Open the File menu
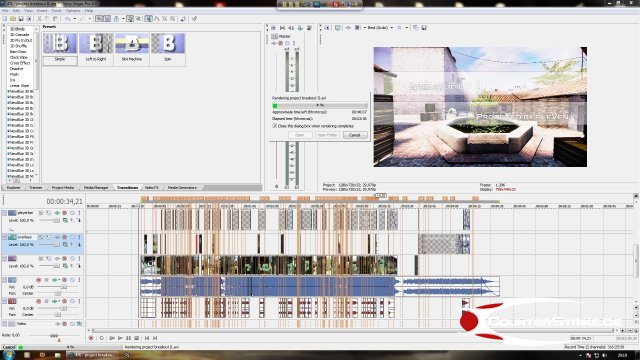The image size is (640, 360). (x=5, y=11)
